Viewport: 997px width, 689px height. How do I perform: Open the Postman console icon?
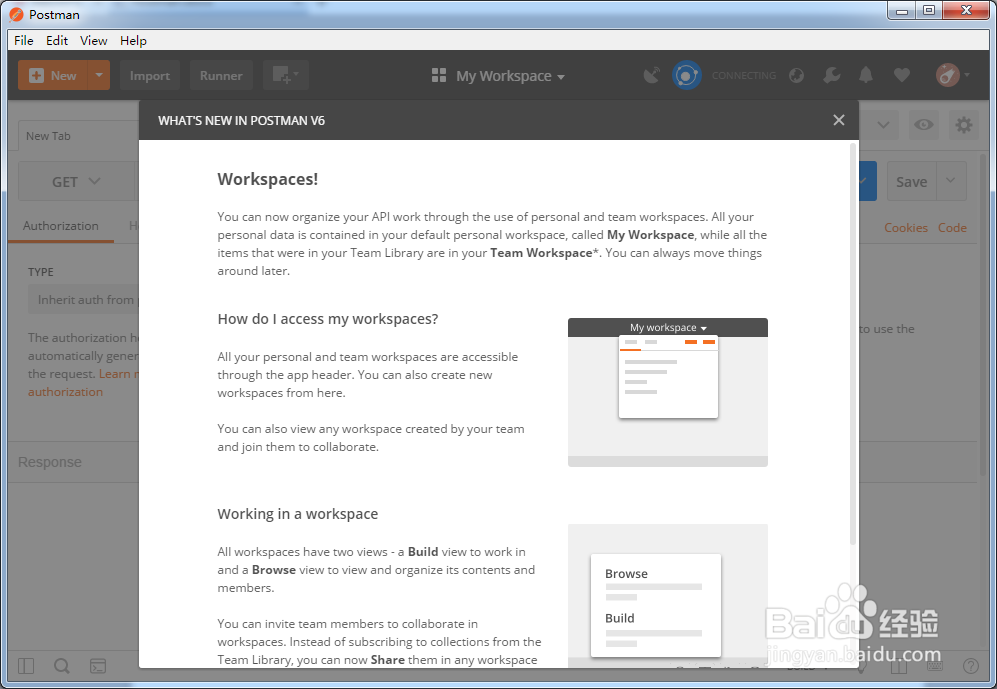pyautogui.click(x=98, y=666)
